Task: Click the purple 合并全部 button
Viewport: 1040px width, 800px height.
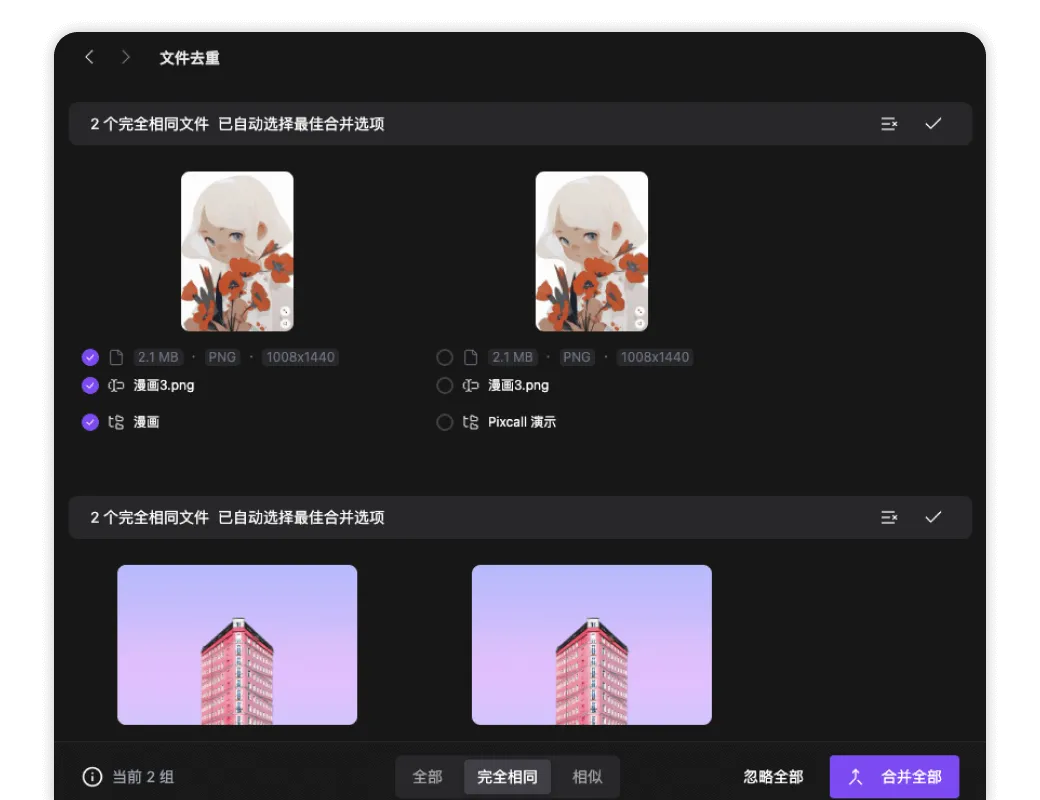Action: click(894, 777)
